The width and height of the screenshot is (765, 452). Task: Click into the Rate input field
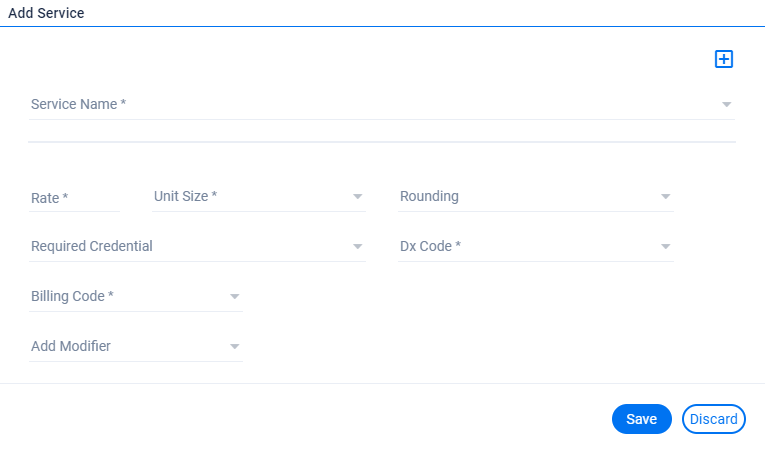click(74, 198)
